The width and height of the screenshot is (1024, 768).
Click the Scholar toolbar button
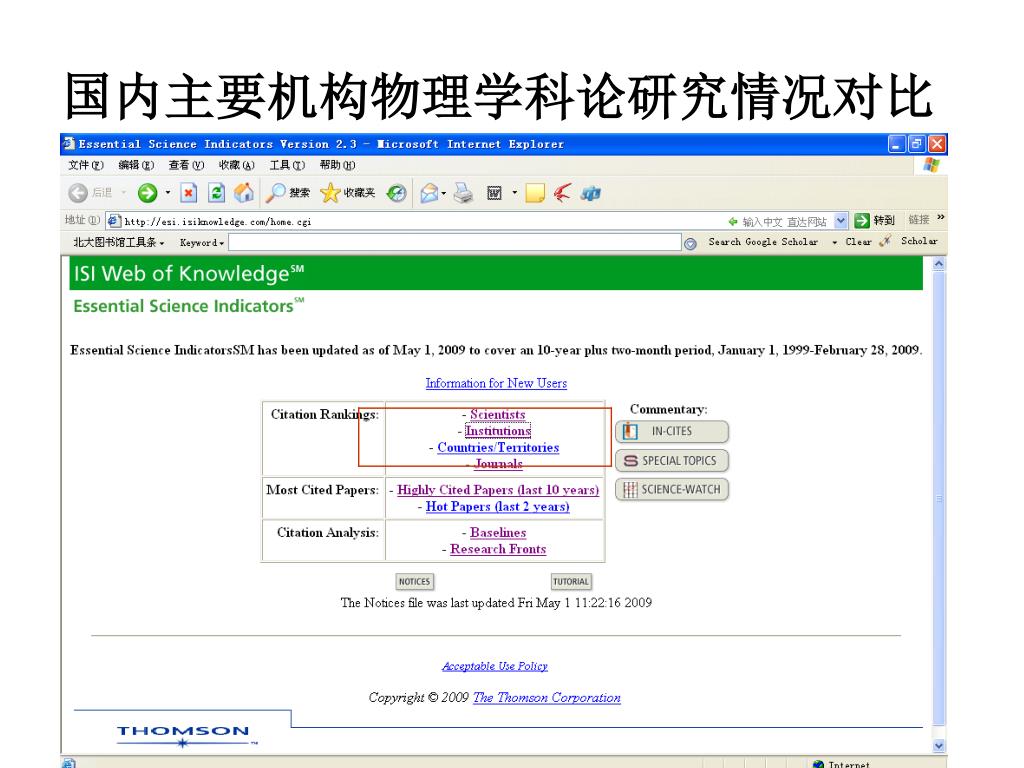click(x=919, y=241)
